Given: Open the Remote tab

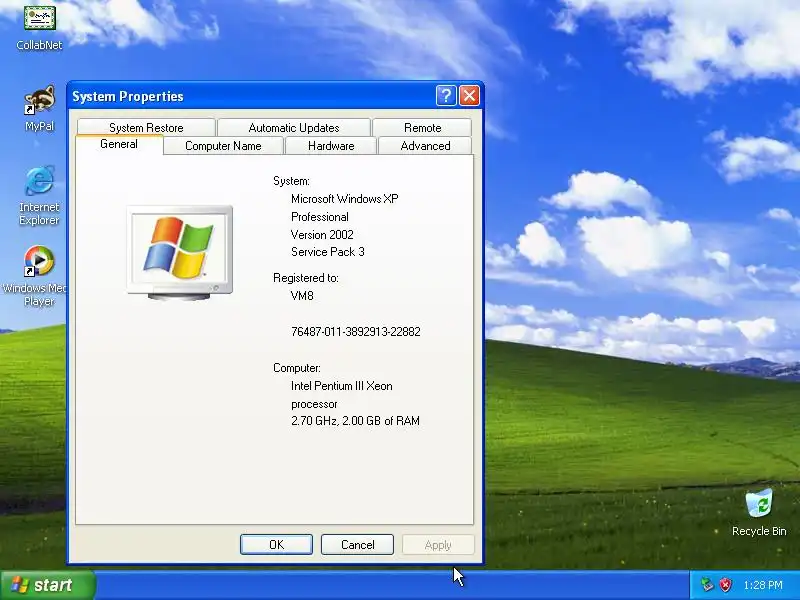Looking at the screenshot, I should click(422, 128).
